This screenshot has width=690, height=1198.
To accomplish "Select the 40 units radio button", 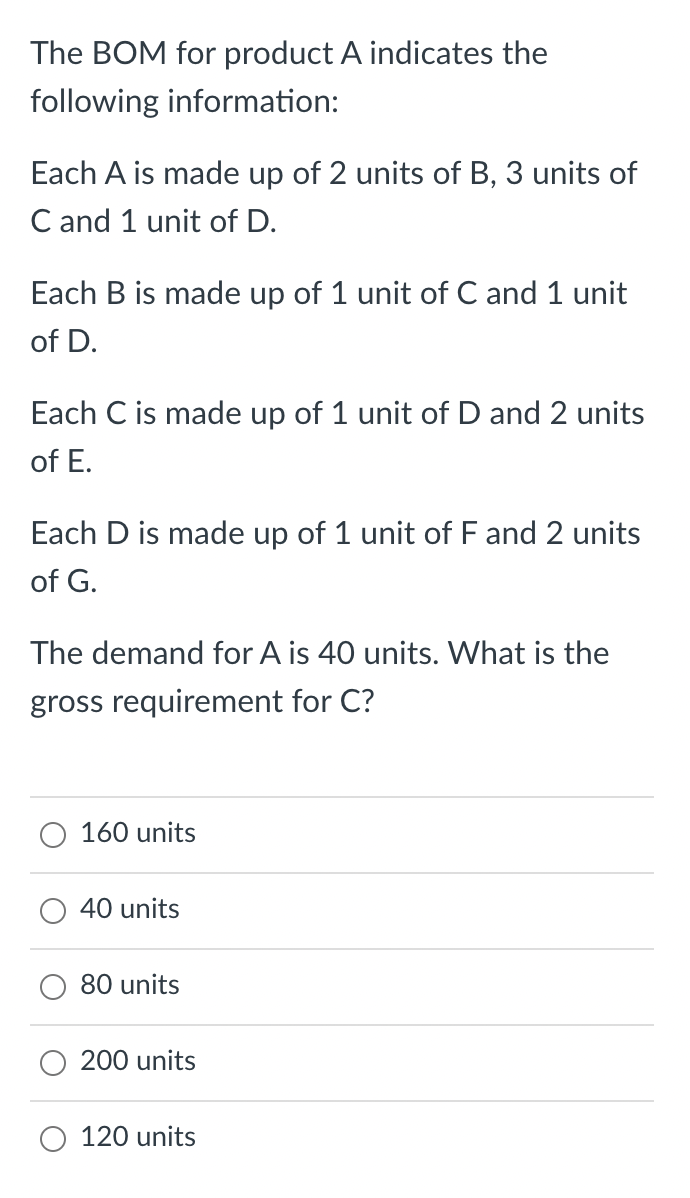I will (x=53, y=910).
